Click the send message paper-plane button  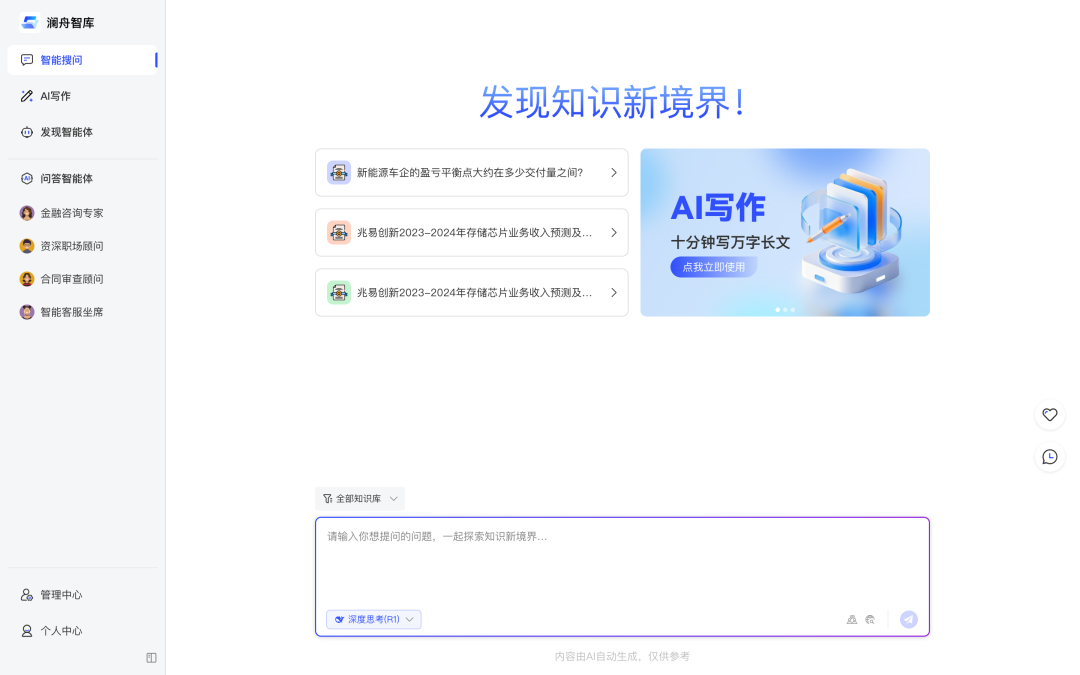pos(908,619)
